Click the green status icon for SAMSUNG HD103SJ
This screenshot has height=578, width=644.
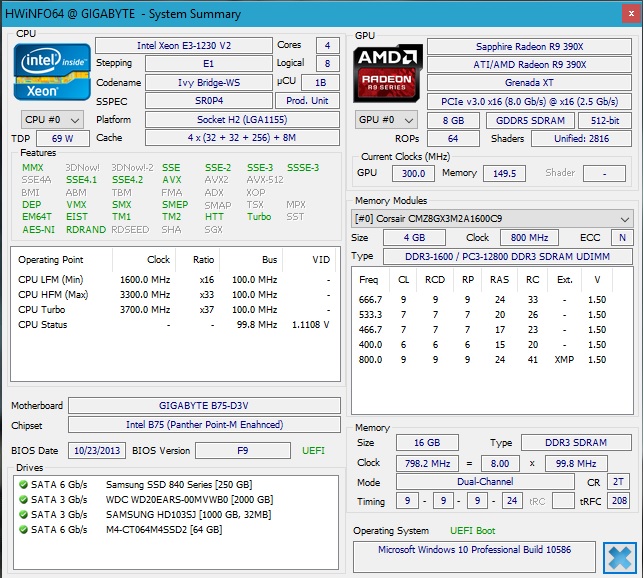tap(23, 514)
